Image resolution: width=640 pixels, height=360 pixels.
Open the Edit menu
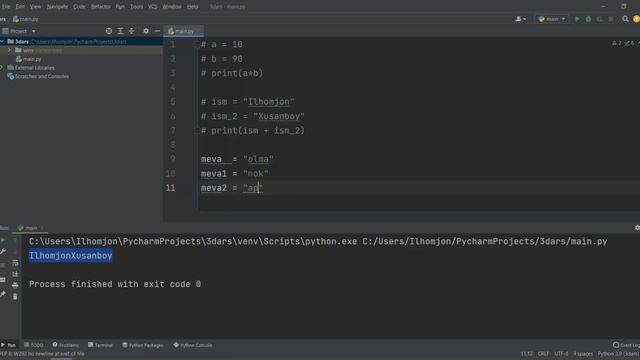point(20,7)
